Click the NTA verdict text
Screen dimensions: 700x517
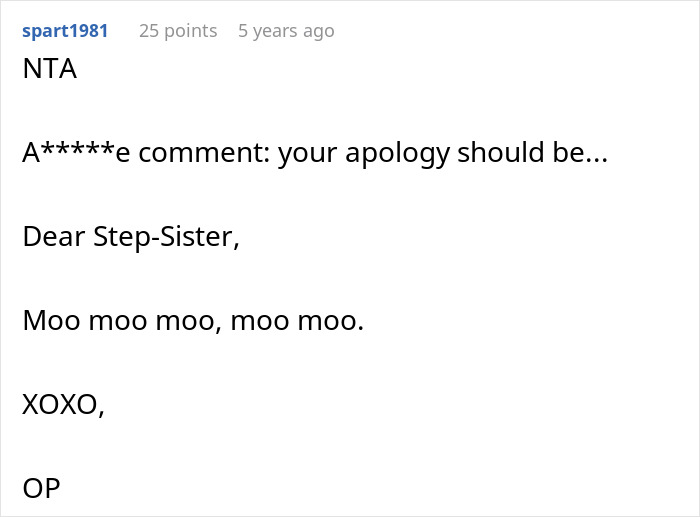pyautogui.click(x=49, y=70)
